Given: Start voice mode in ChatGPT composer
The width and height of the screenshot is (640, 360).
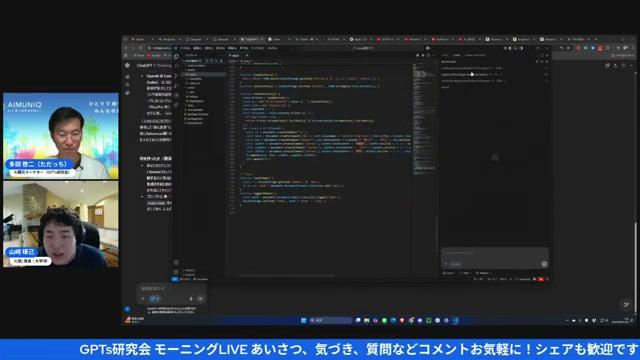Looking at the screenshot, I should tap(200, 299).
